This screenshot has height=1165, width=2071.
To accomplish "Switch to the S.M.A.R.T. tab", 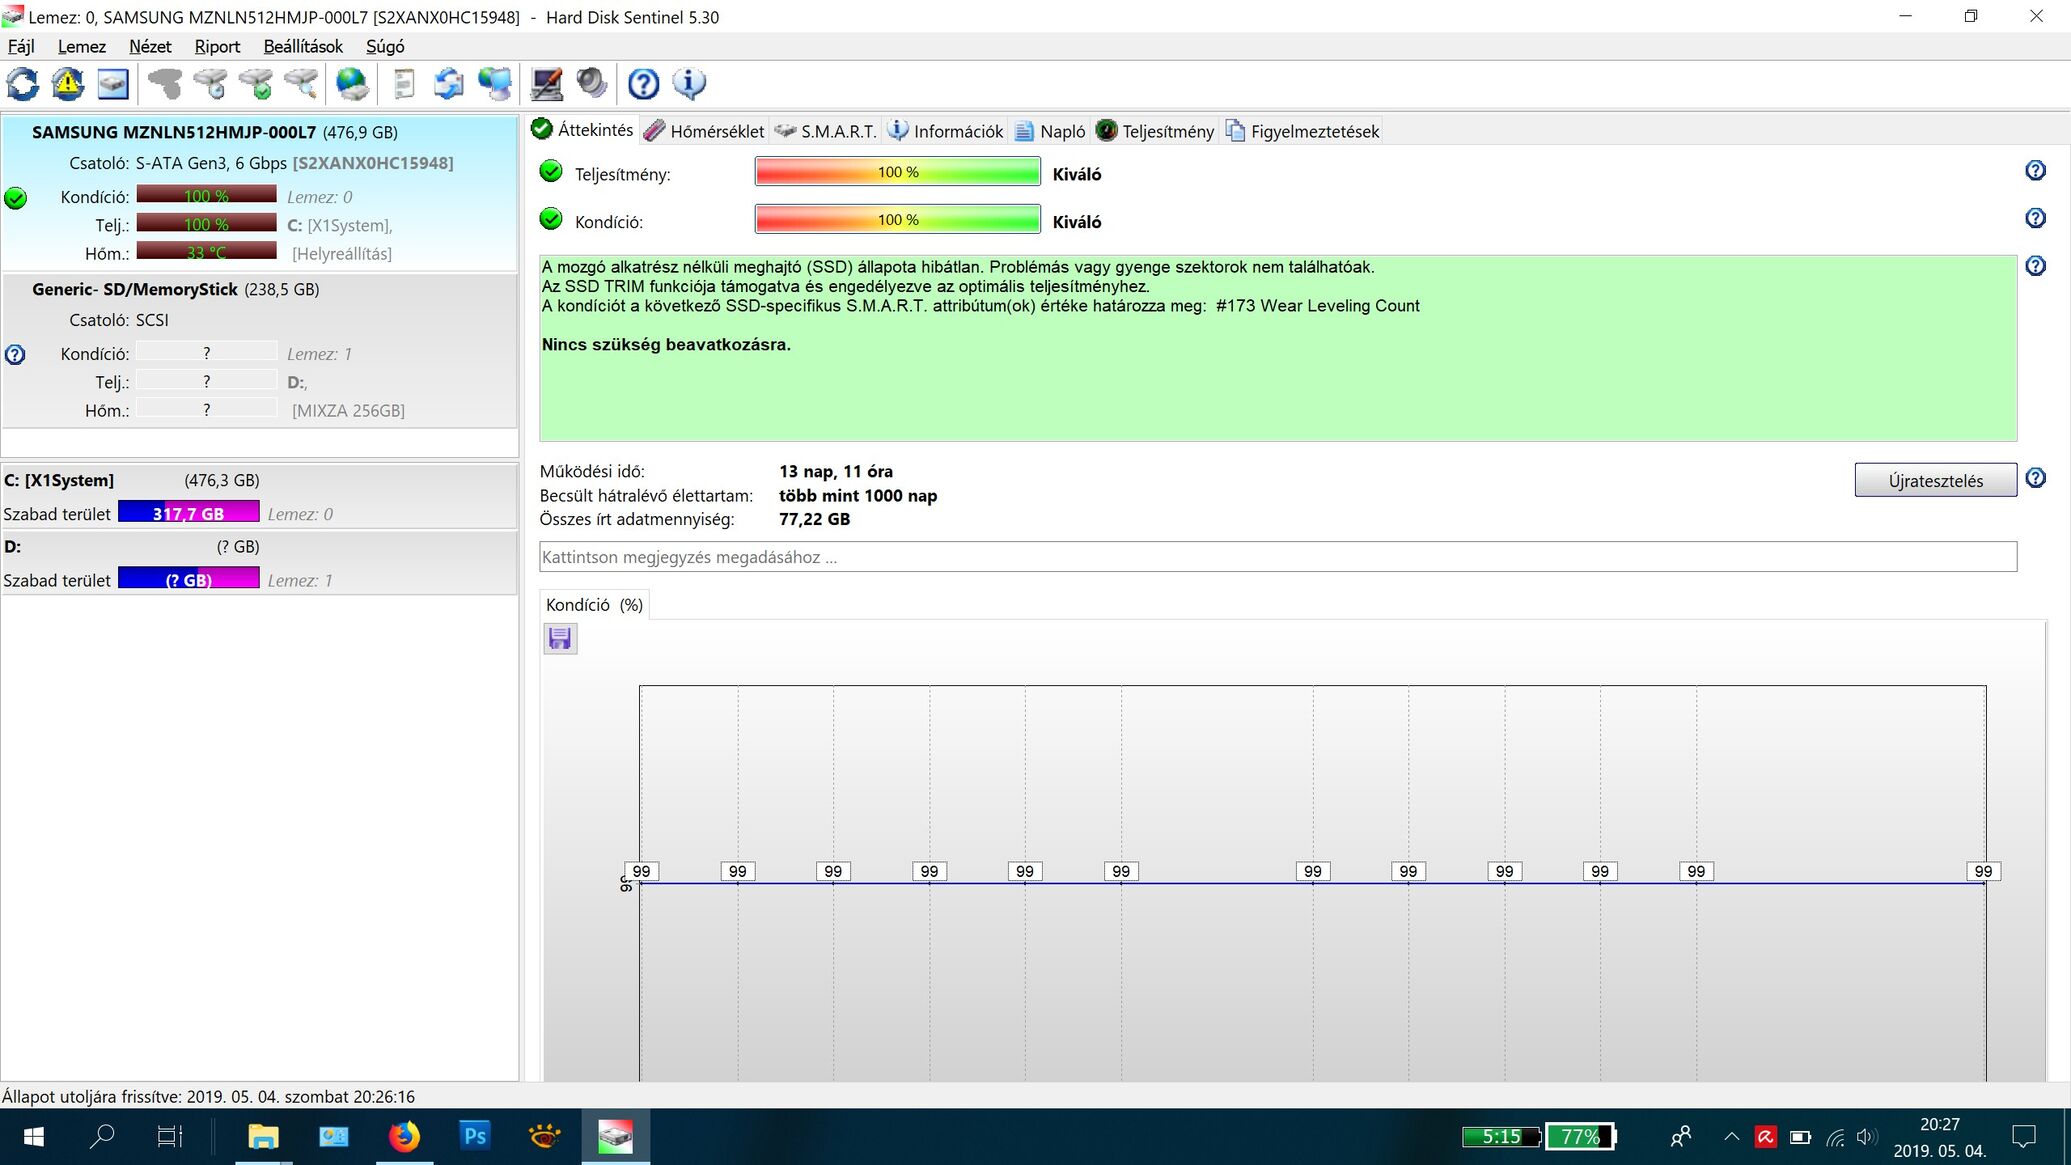I will [826, 131].
